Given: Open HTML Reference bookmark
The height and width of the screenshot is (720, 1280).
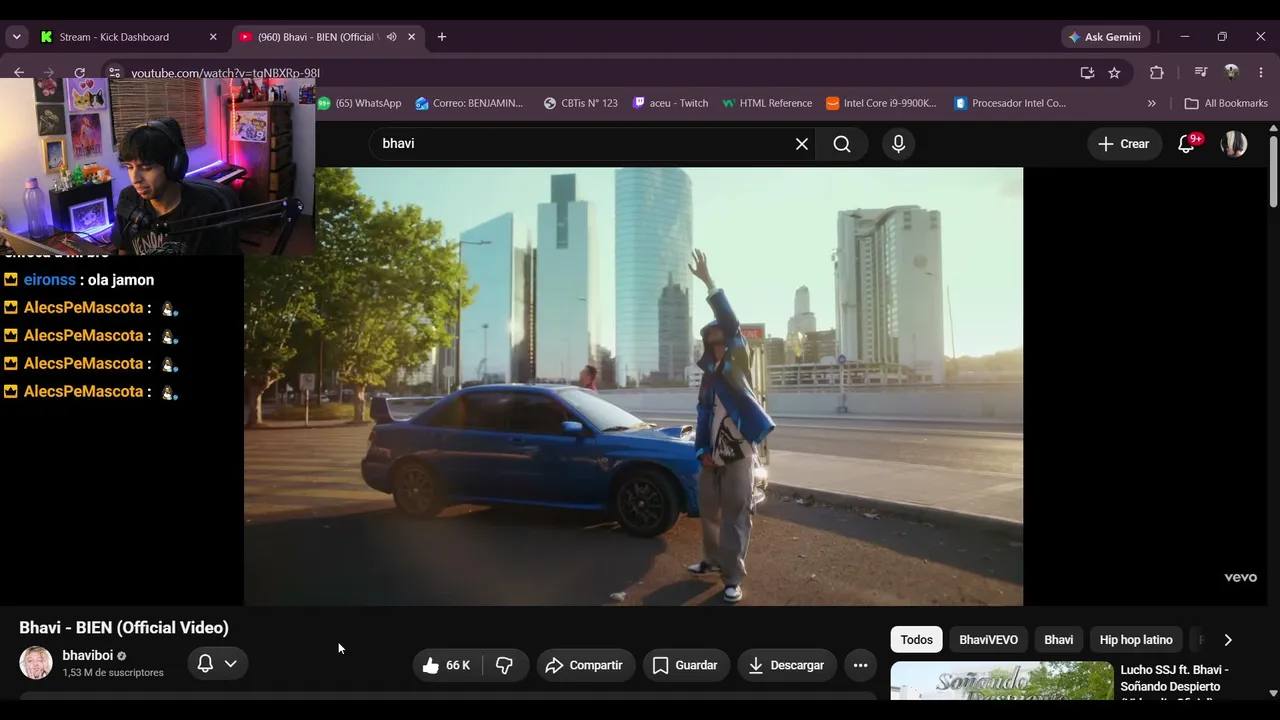Looking at the screenshot, I should (x=767, y=103).
